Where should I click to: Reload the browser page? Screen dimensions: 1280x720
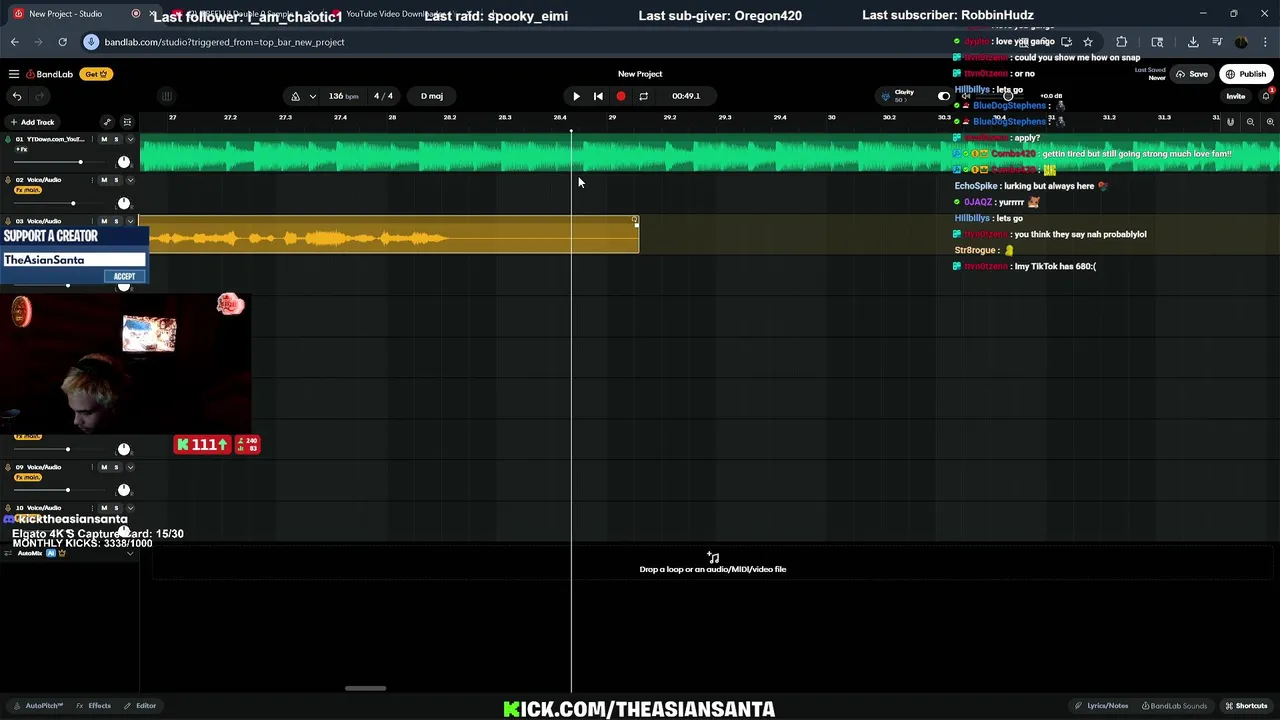tap(62, 42)
